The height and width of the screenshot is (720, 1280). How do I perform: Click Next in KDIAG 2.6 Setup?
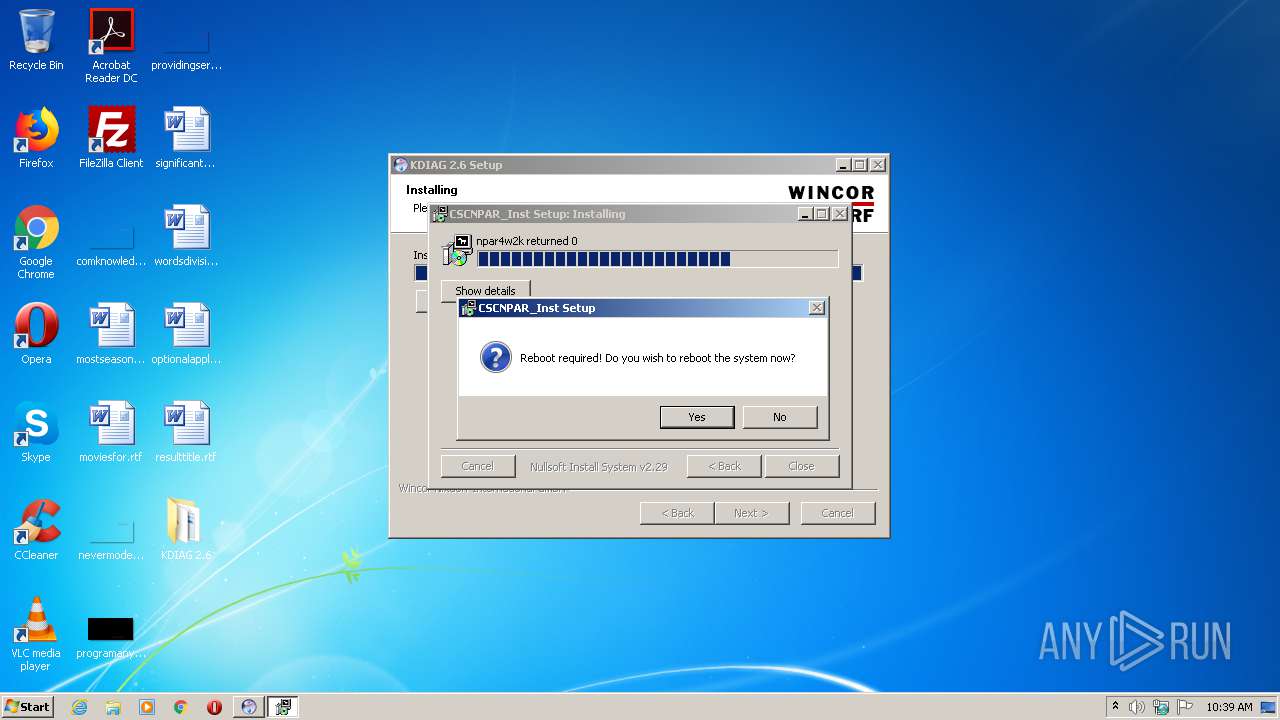[751, 513]
